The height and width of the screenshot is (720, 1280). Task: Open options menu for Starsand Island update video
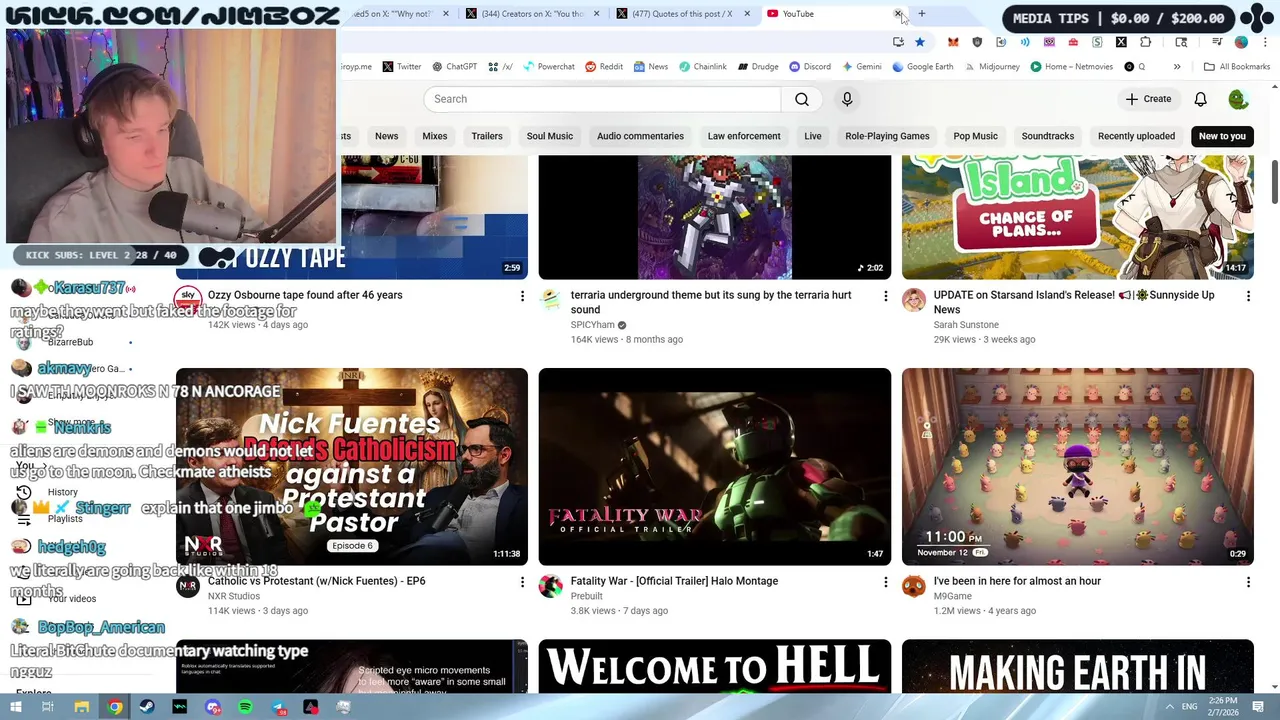click(x=1248, y=296)
